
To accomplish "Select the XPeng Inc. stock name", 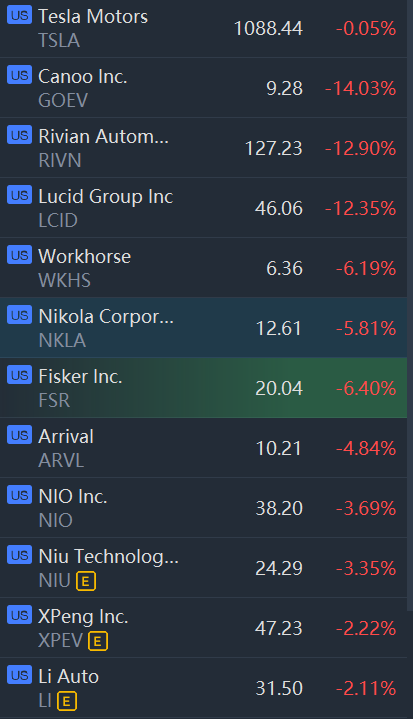I will point(83,617).
